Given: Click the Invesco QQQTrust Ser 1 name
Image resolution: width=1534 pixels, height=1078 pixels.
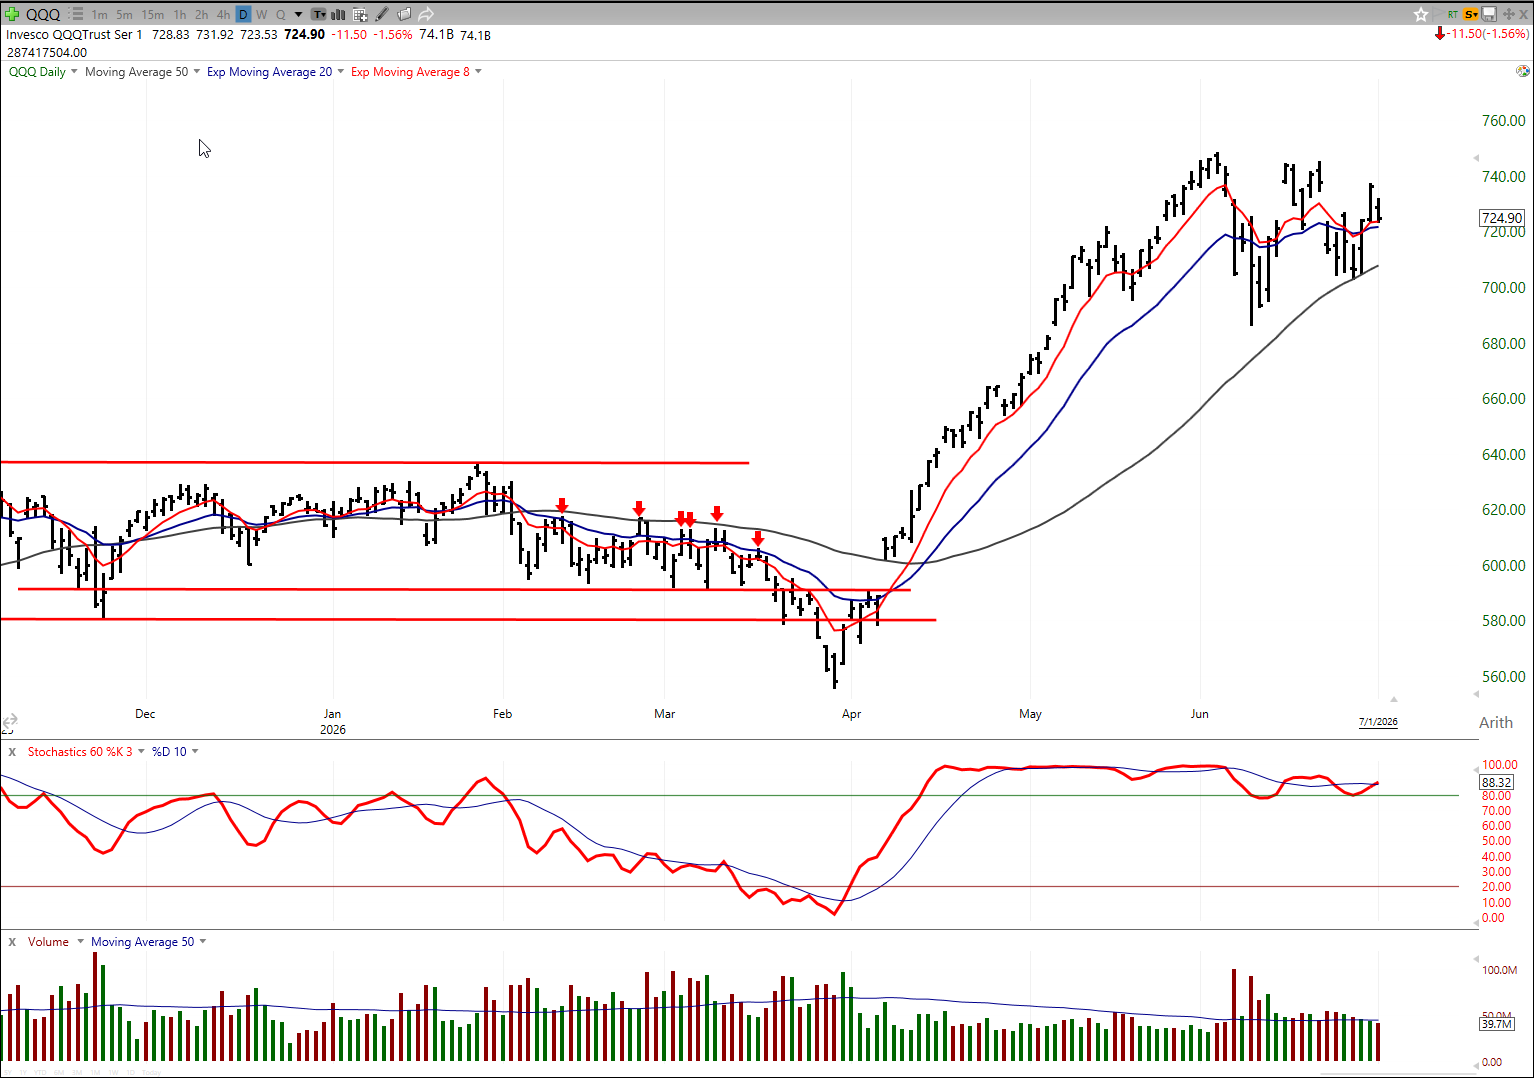Looking at the screenshot, I should point(74,35).
